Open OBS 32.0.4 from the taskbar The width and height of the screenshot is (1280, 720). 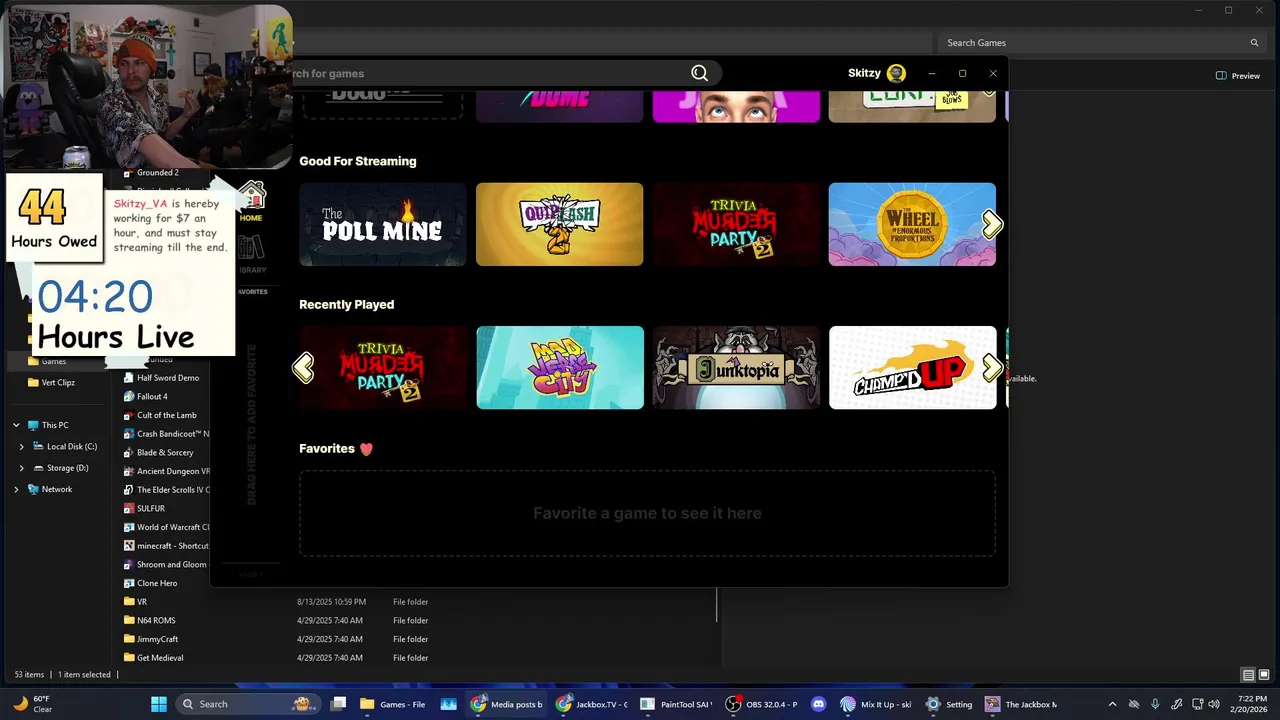pos(762,704)
